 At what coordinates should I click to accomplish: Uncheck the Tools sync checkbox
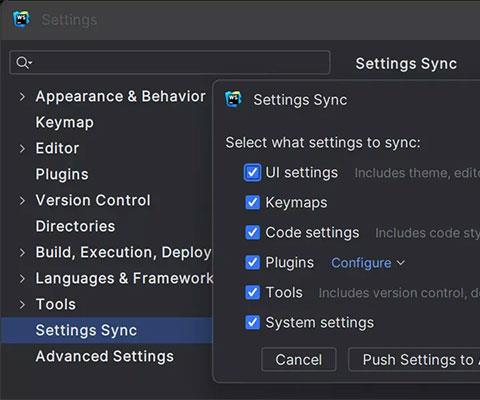pyautogui.click(x=252, y=292)
